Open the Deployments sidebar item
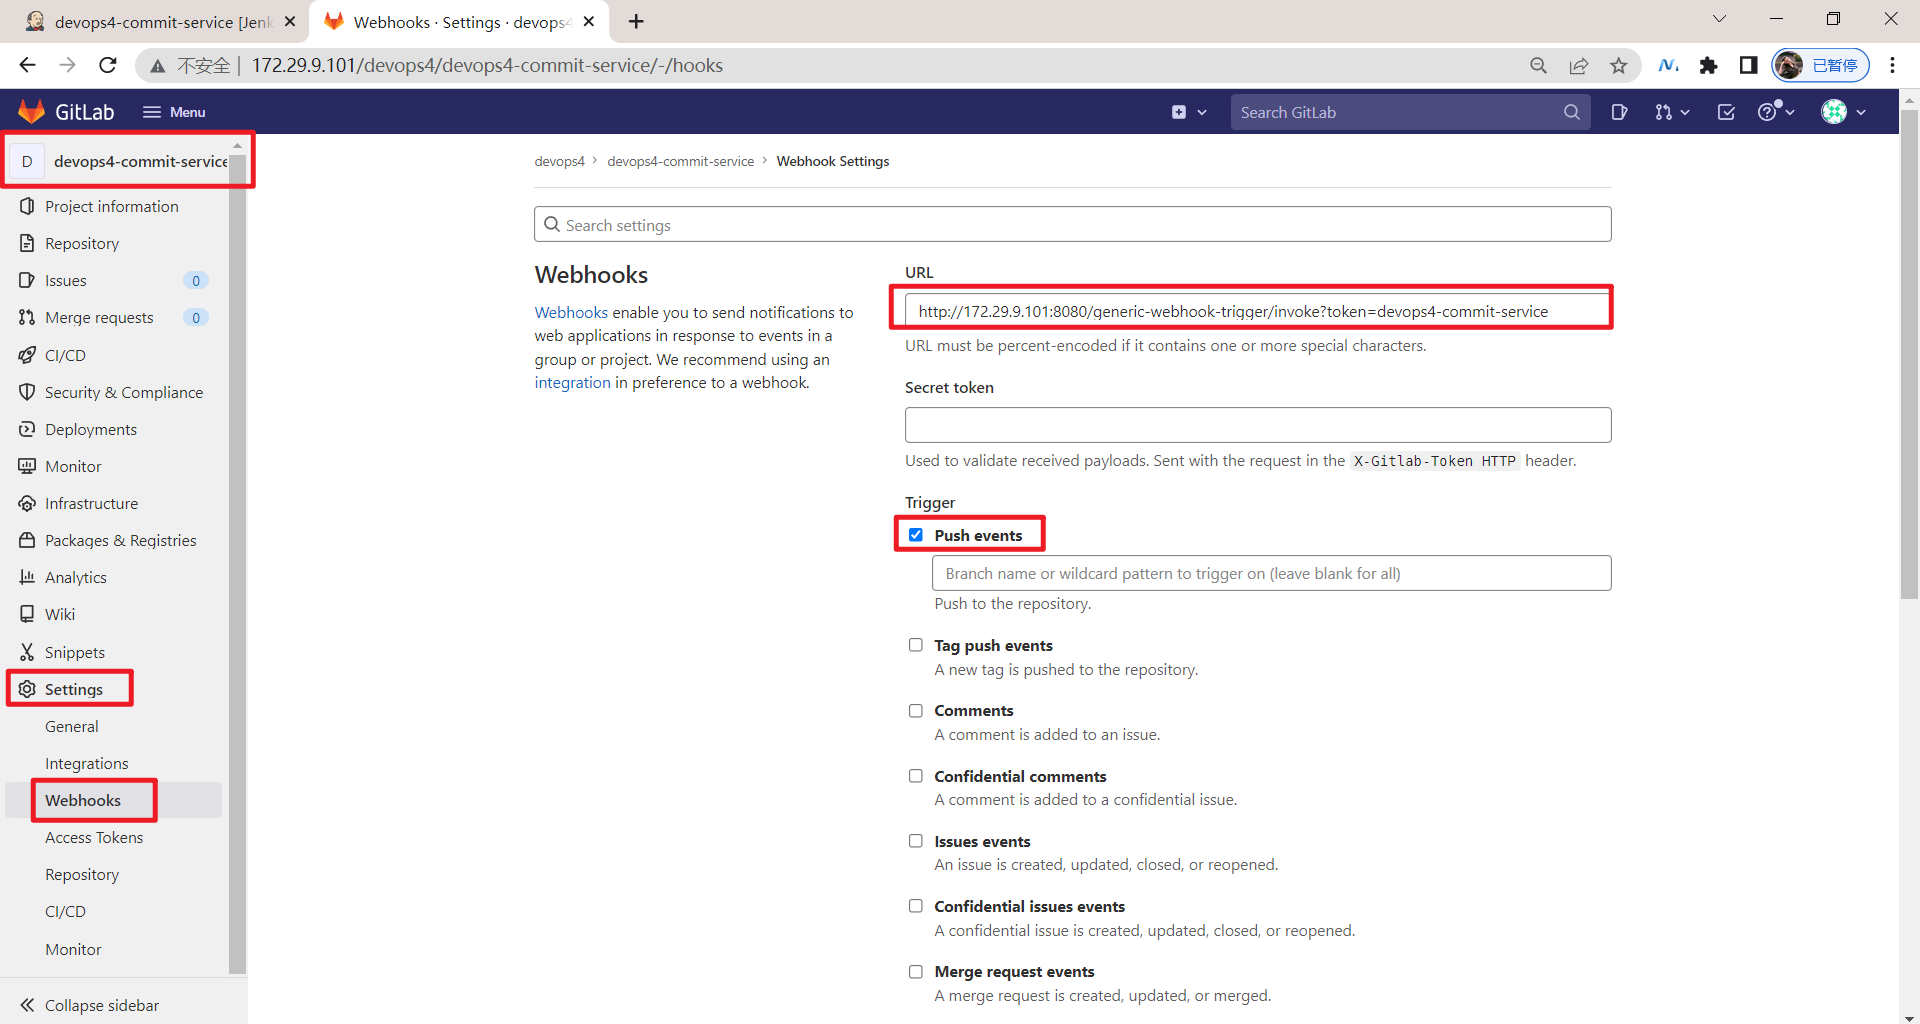This screenshot has height=1024, width=1920. (x=91, y=429)
